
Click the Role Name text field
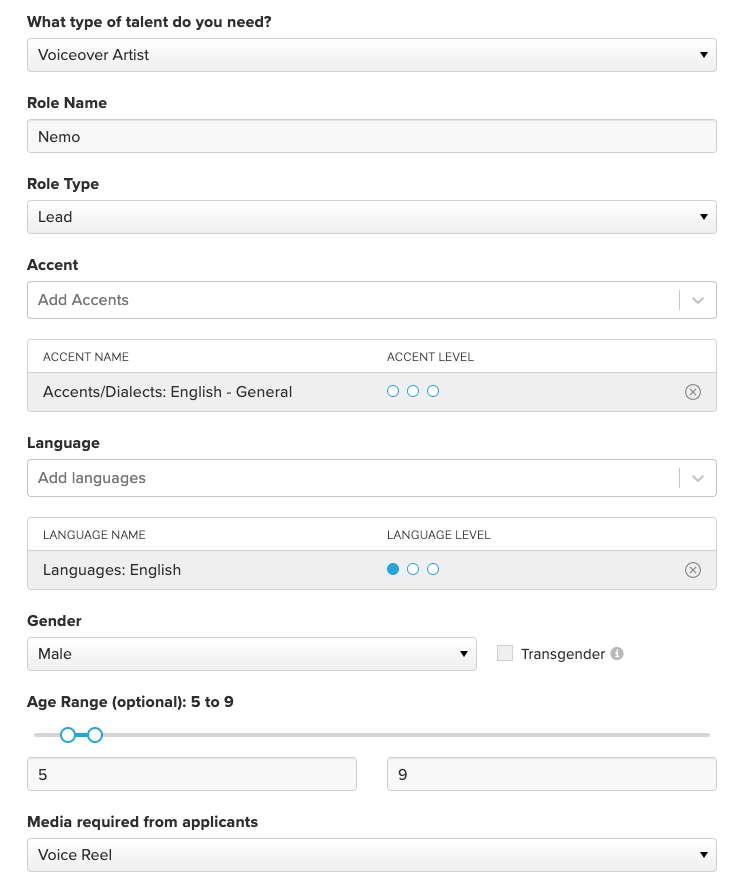[x=371, y=137]
